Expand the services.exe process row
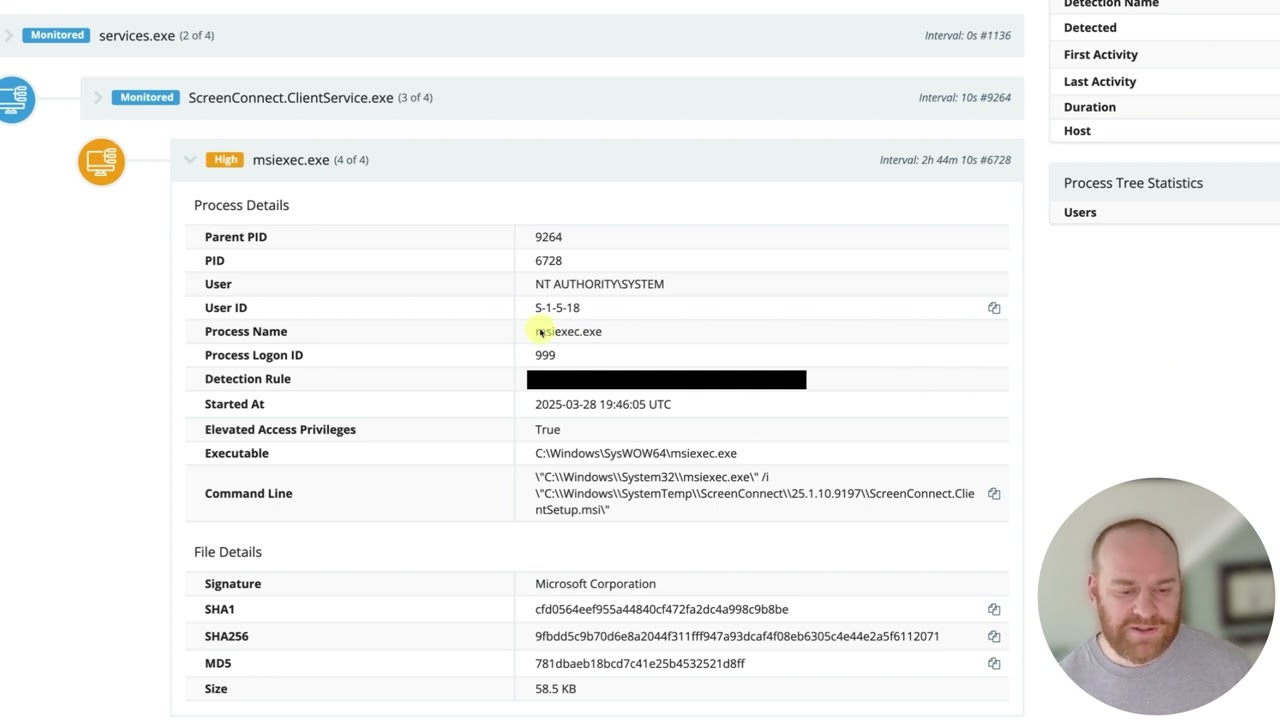This screenshot has width=1280, height=720. point(8,36)
